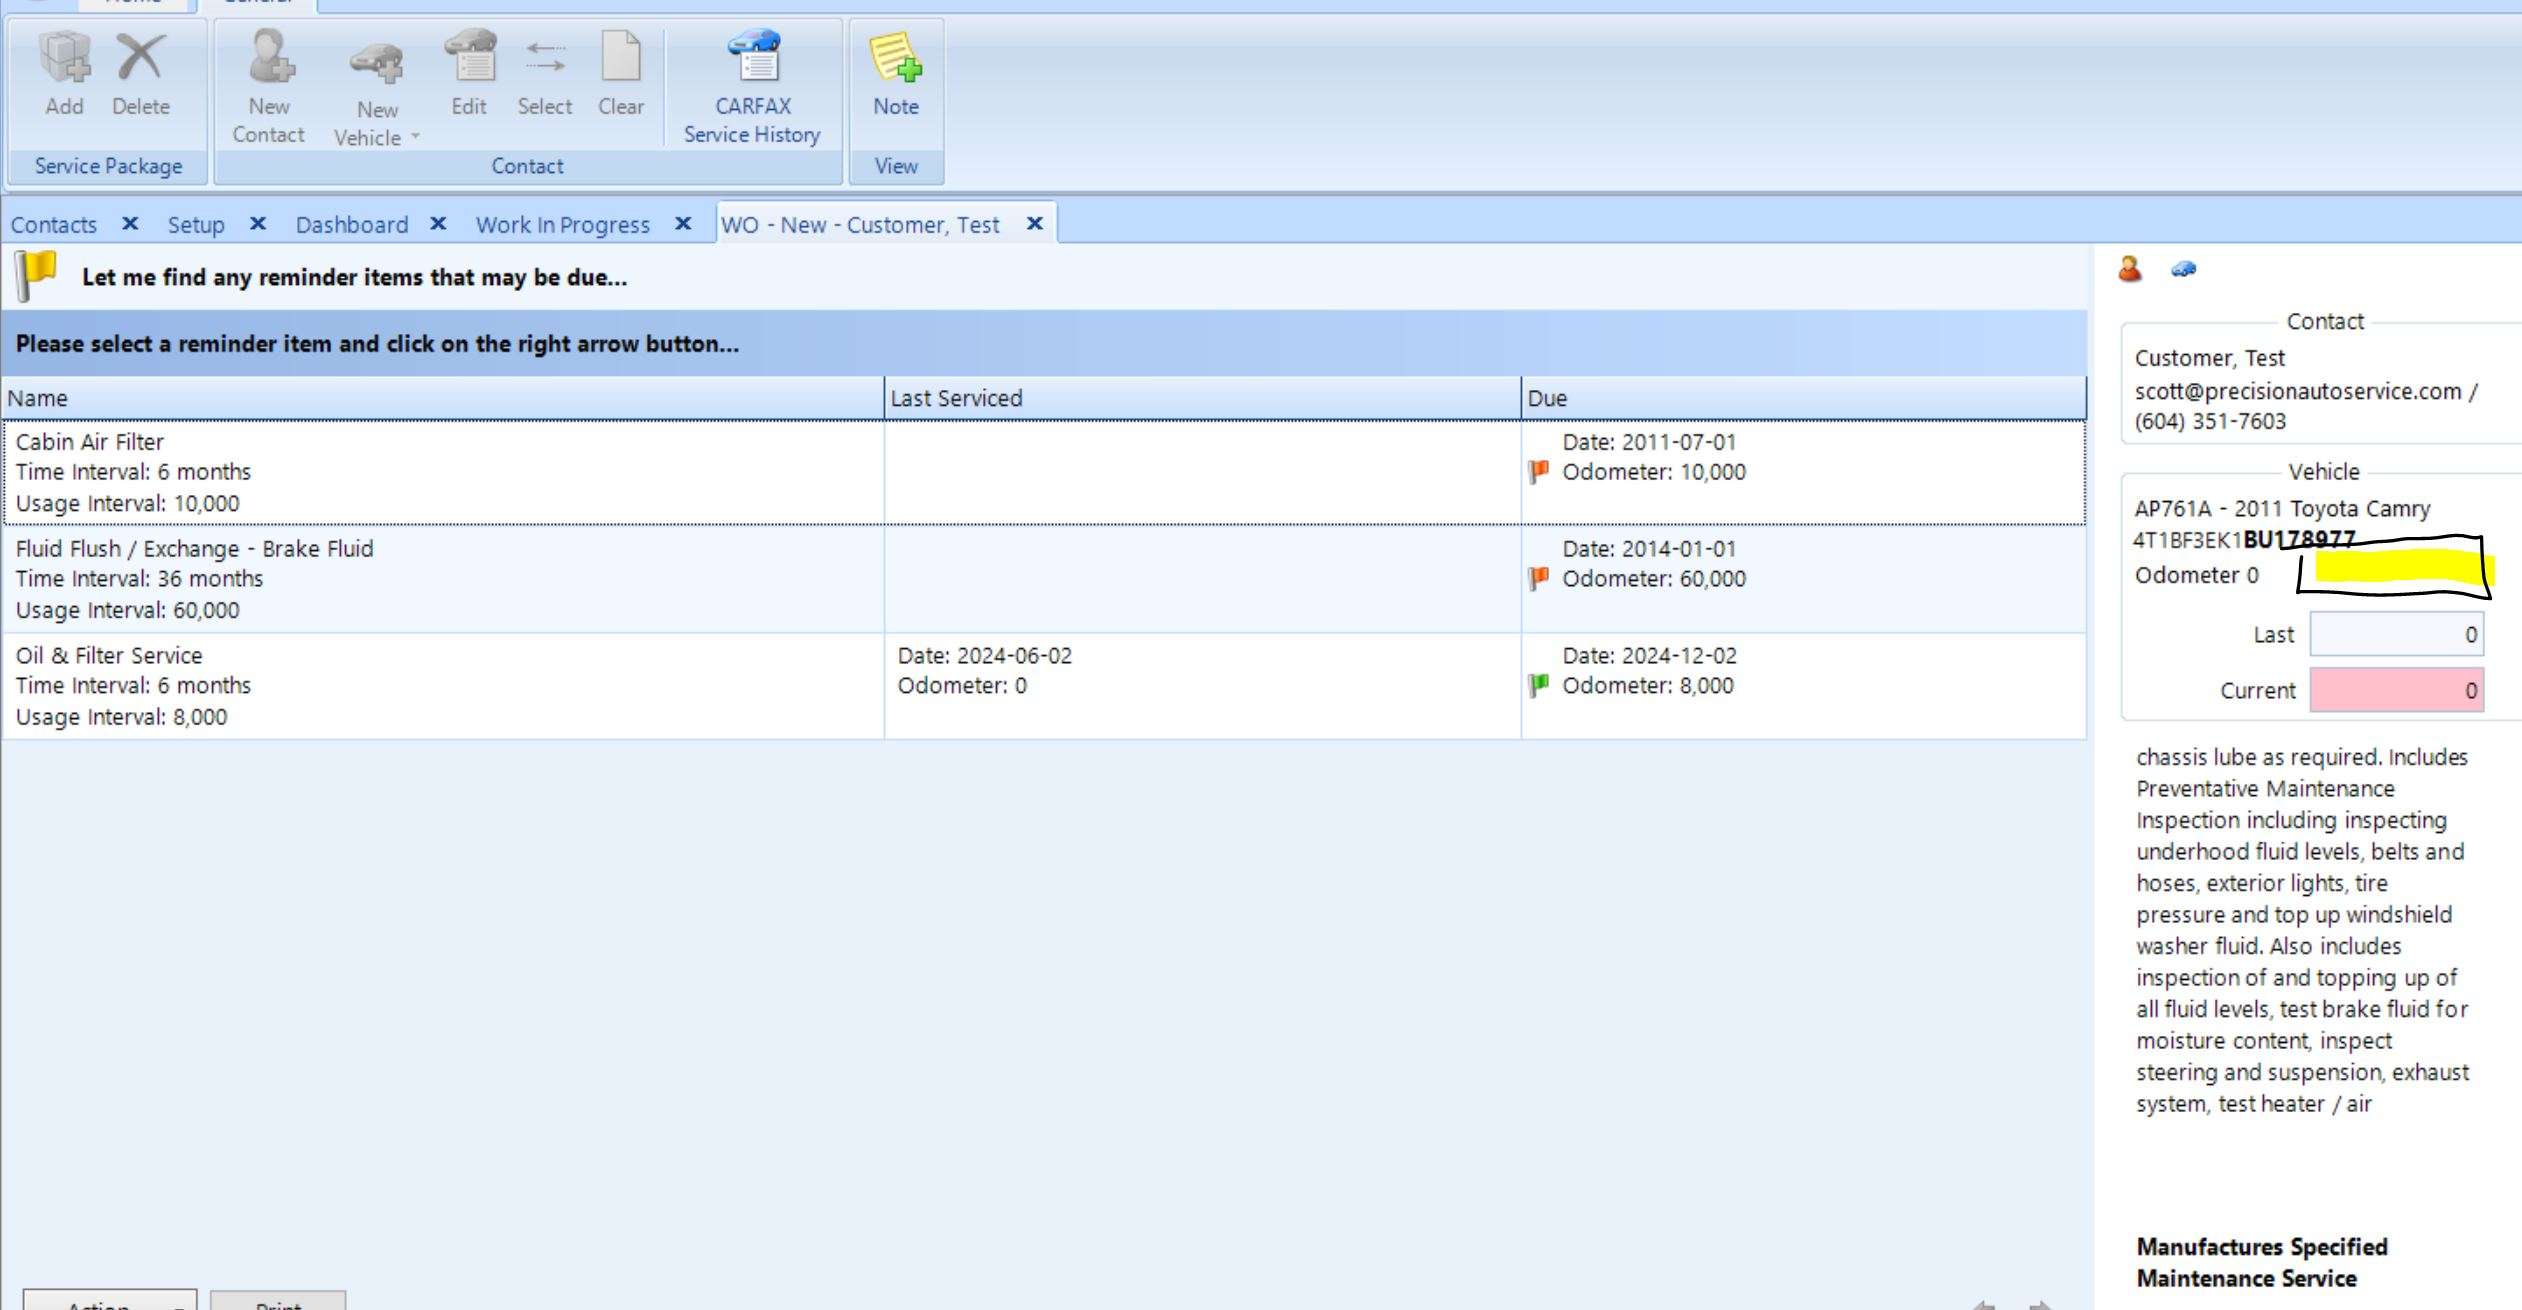Viewport: 2522px width, 1310px height.
Task: Edit the contact
Action: 469,73
